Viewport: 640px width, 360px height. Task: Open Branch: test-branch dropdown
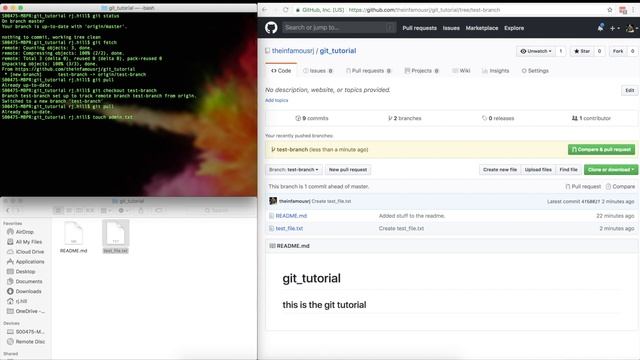pyautogui.click(x=293, y=169)
